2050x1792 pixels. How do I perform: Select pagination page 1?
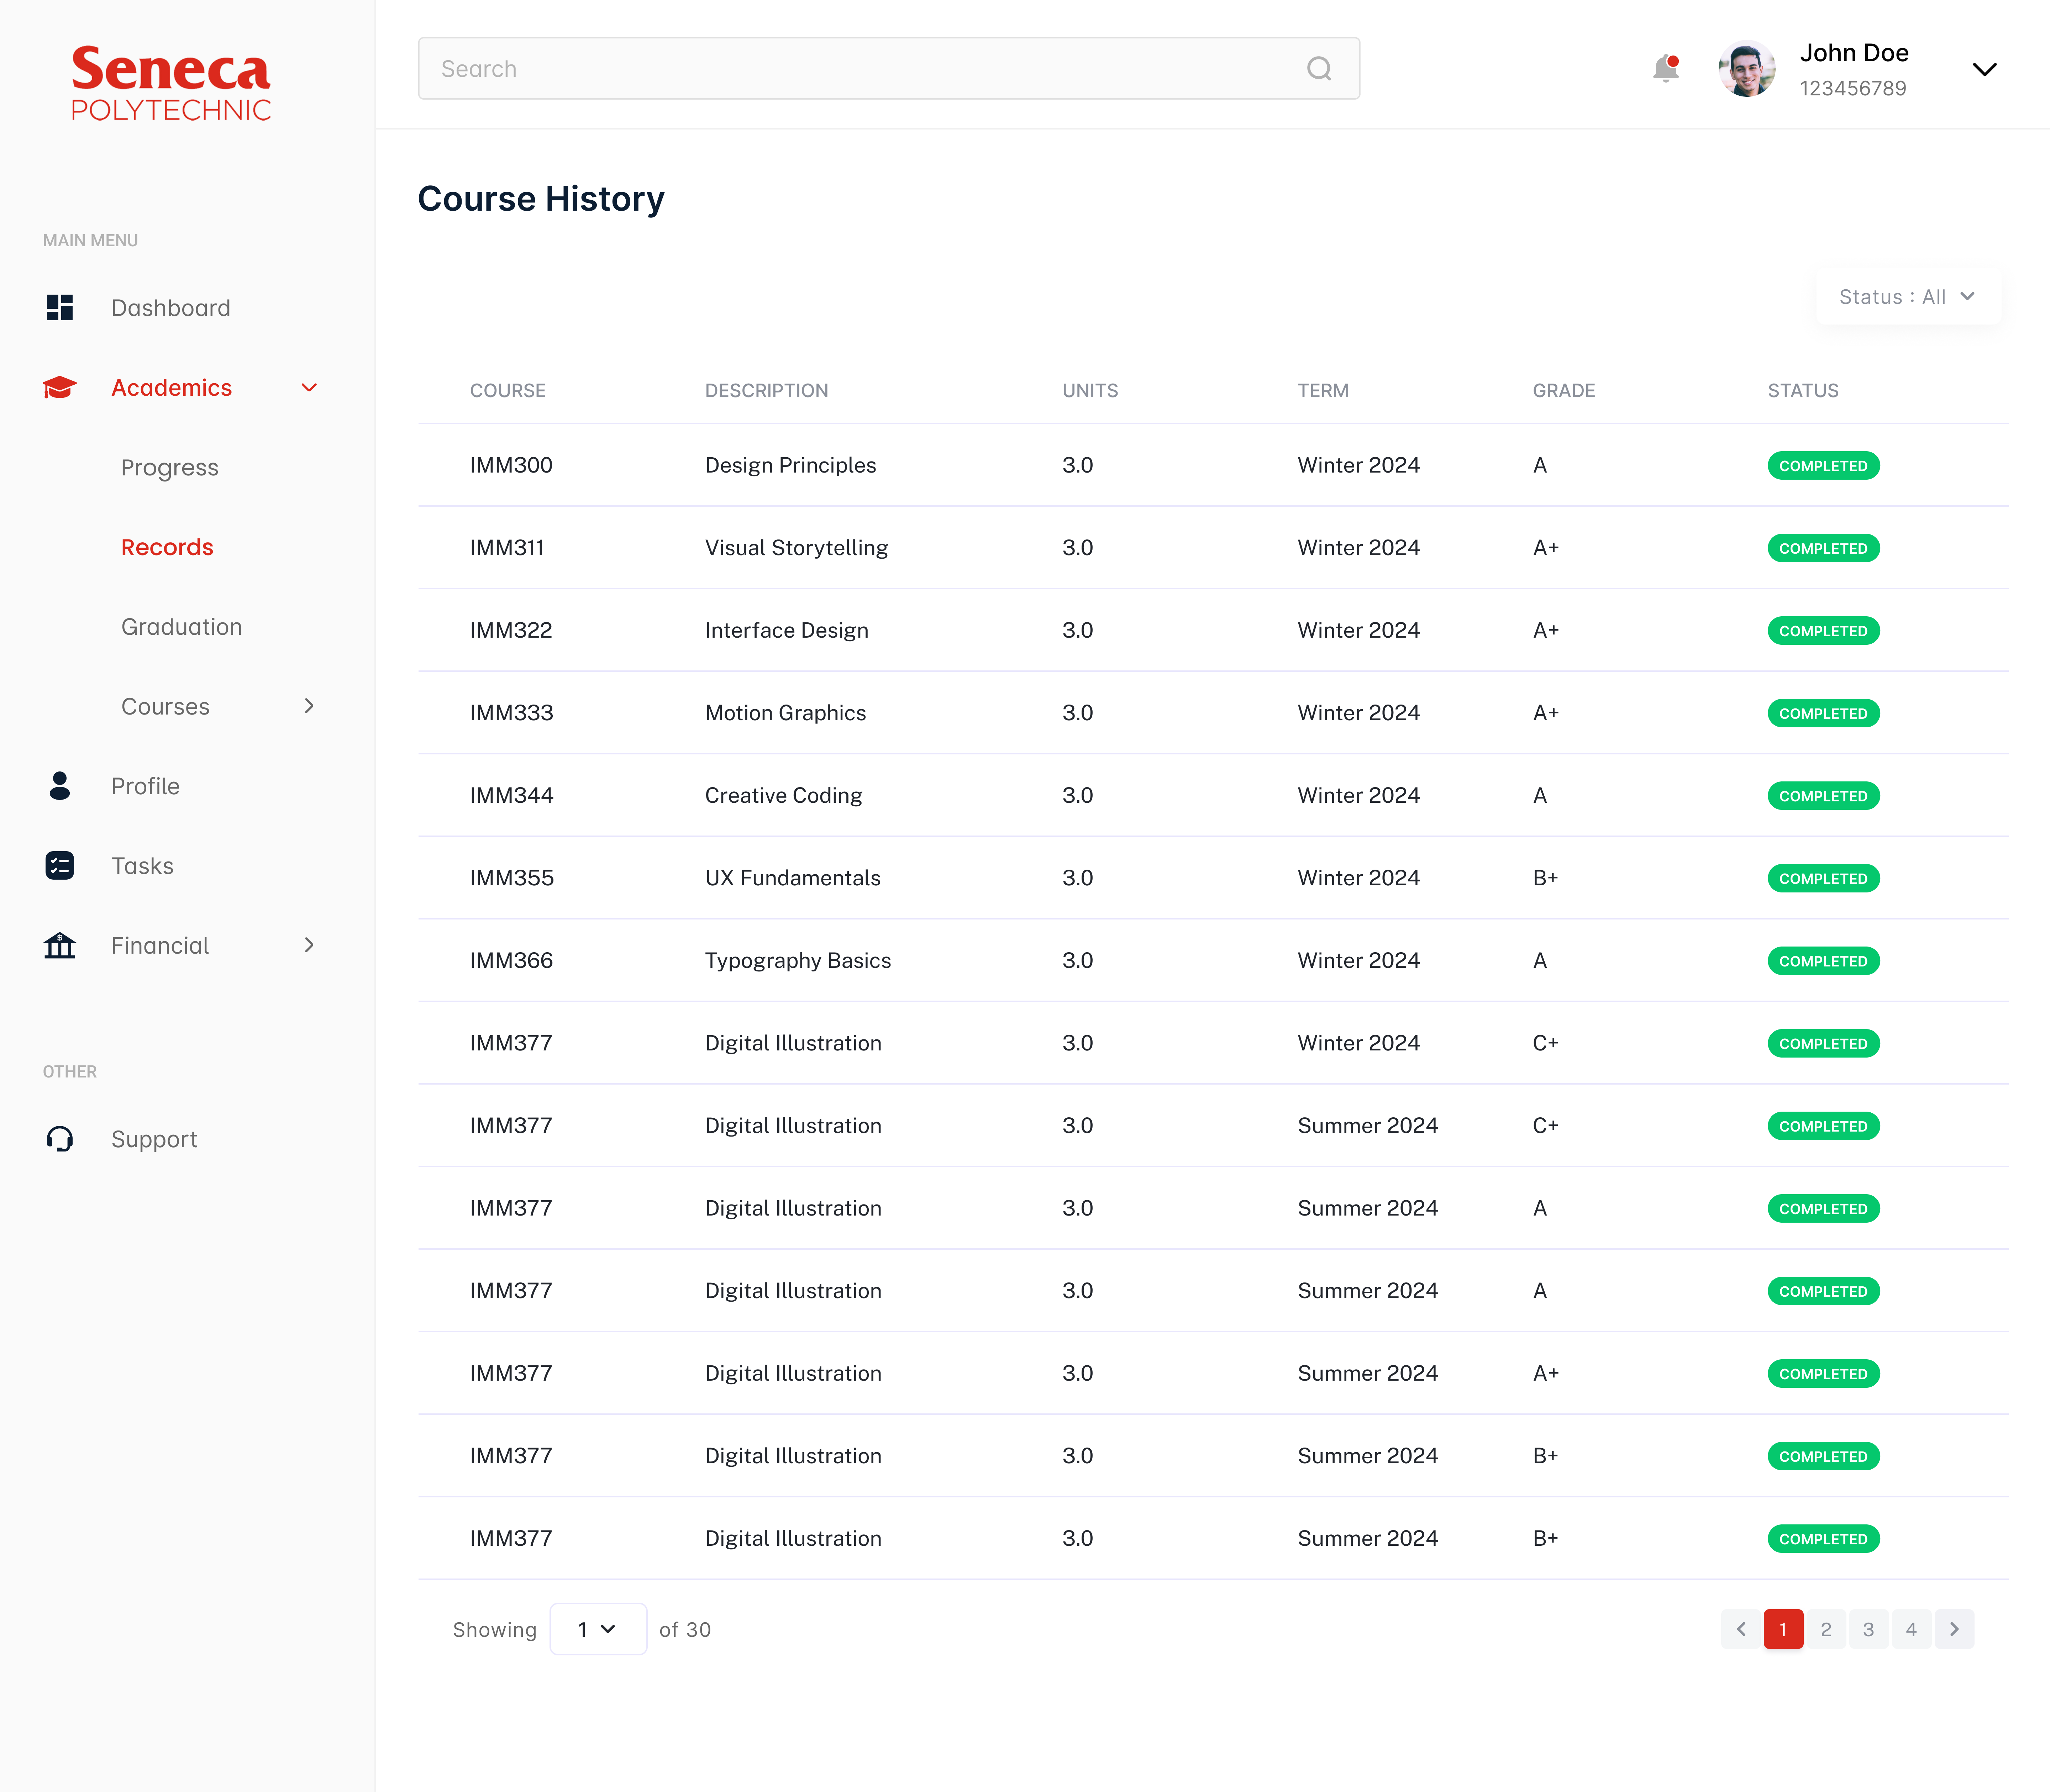pyautogui.click(x=1783, y=1629)
